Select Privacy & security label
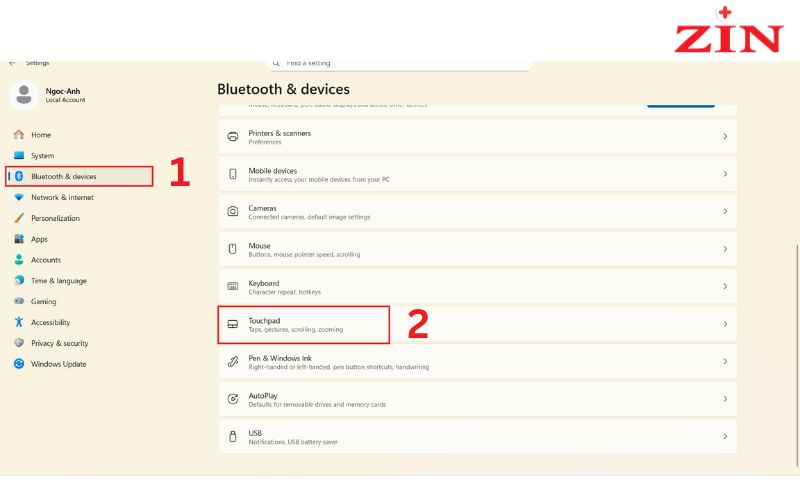Viewport: 800px width, 500px height. pyautogui.click(x=59, y=343)
